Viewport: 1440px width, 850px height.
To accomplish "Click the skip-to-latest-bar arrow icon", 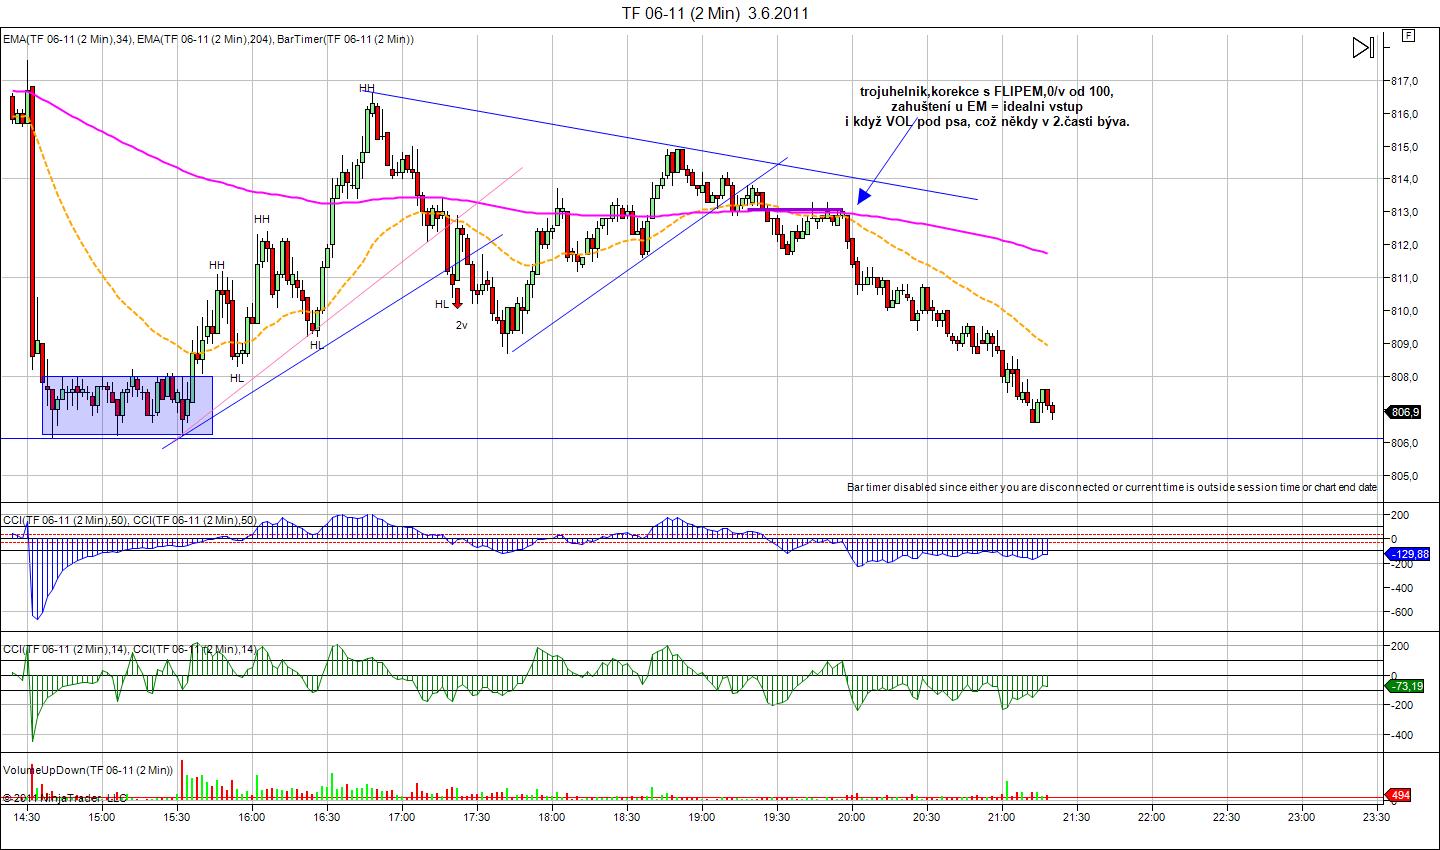I will [x=1363, y=47].
